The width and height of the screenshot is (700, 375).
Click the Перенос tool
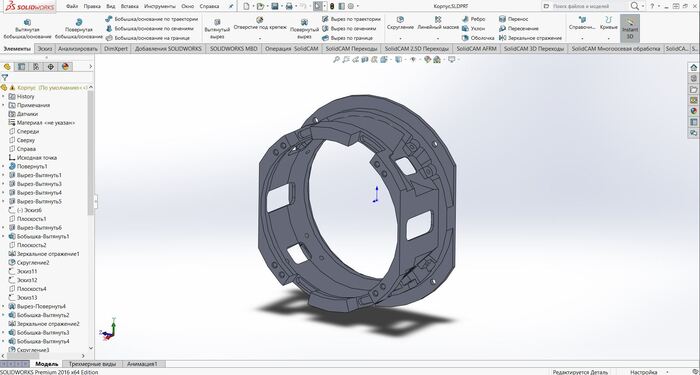[513, 19]
